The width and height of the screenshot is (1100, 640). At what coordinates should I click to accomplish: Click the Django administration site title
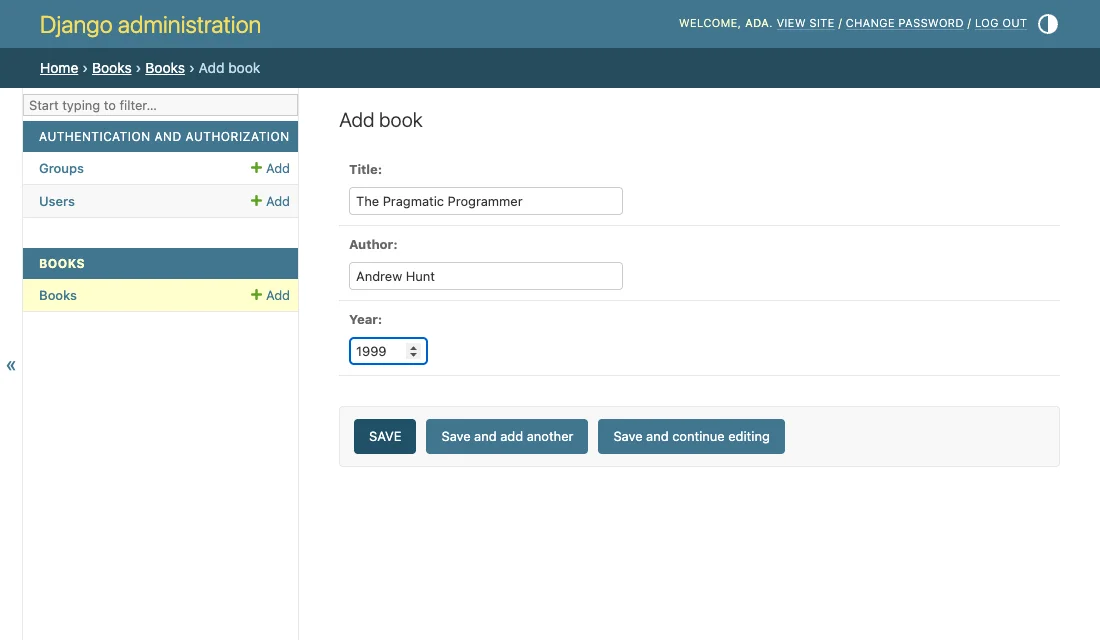click(x=150, y=25)
